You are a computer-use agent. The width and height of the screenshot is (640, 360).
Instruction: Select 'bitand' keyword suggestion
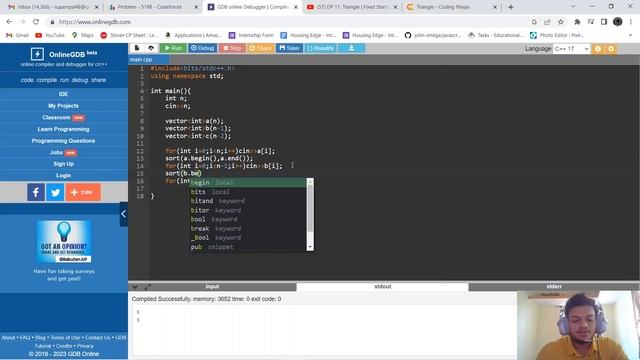tap(248, 201)
